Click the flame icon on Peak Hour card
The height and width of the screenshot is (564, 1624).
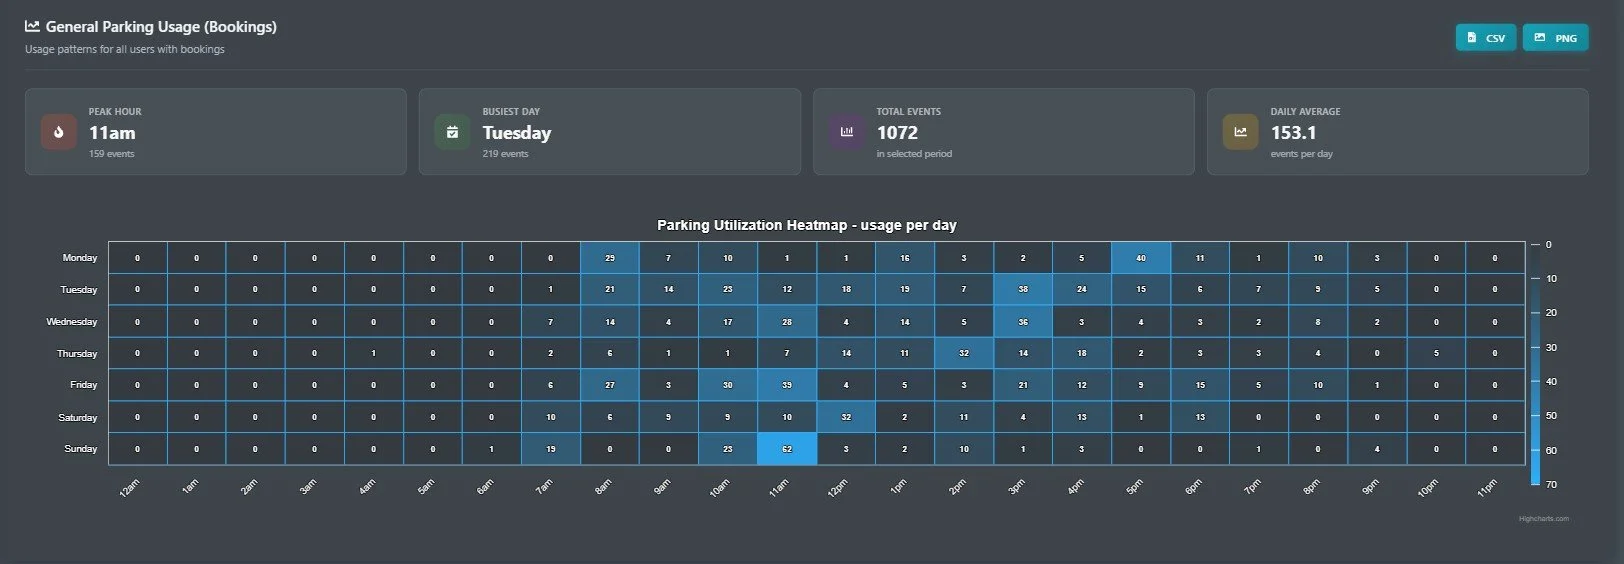59,132
